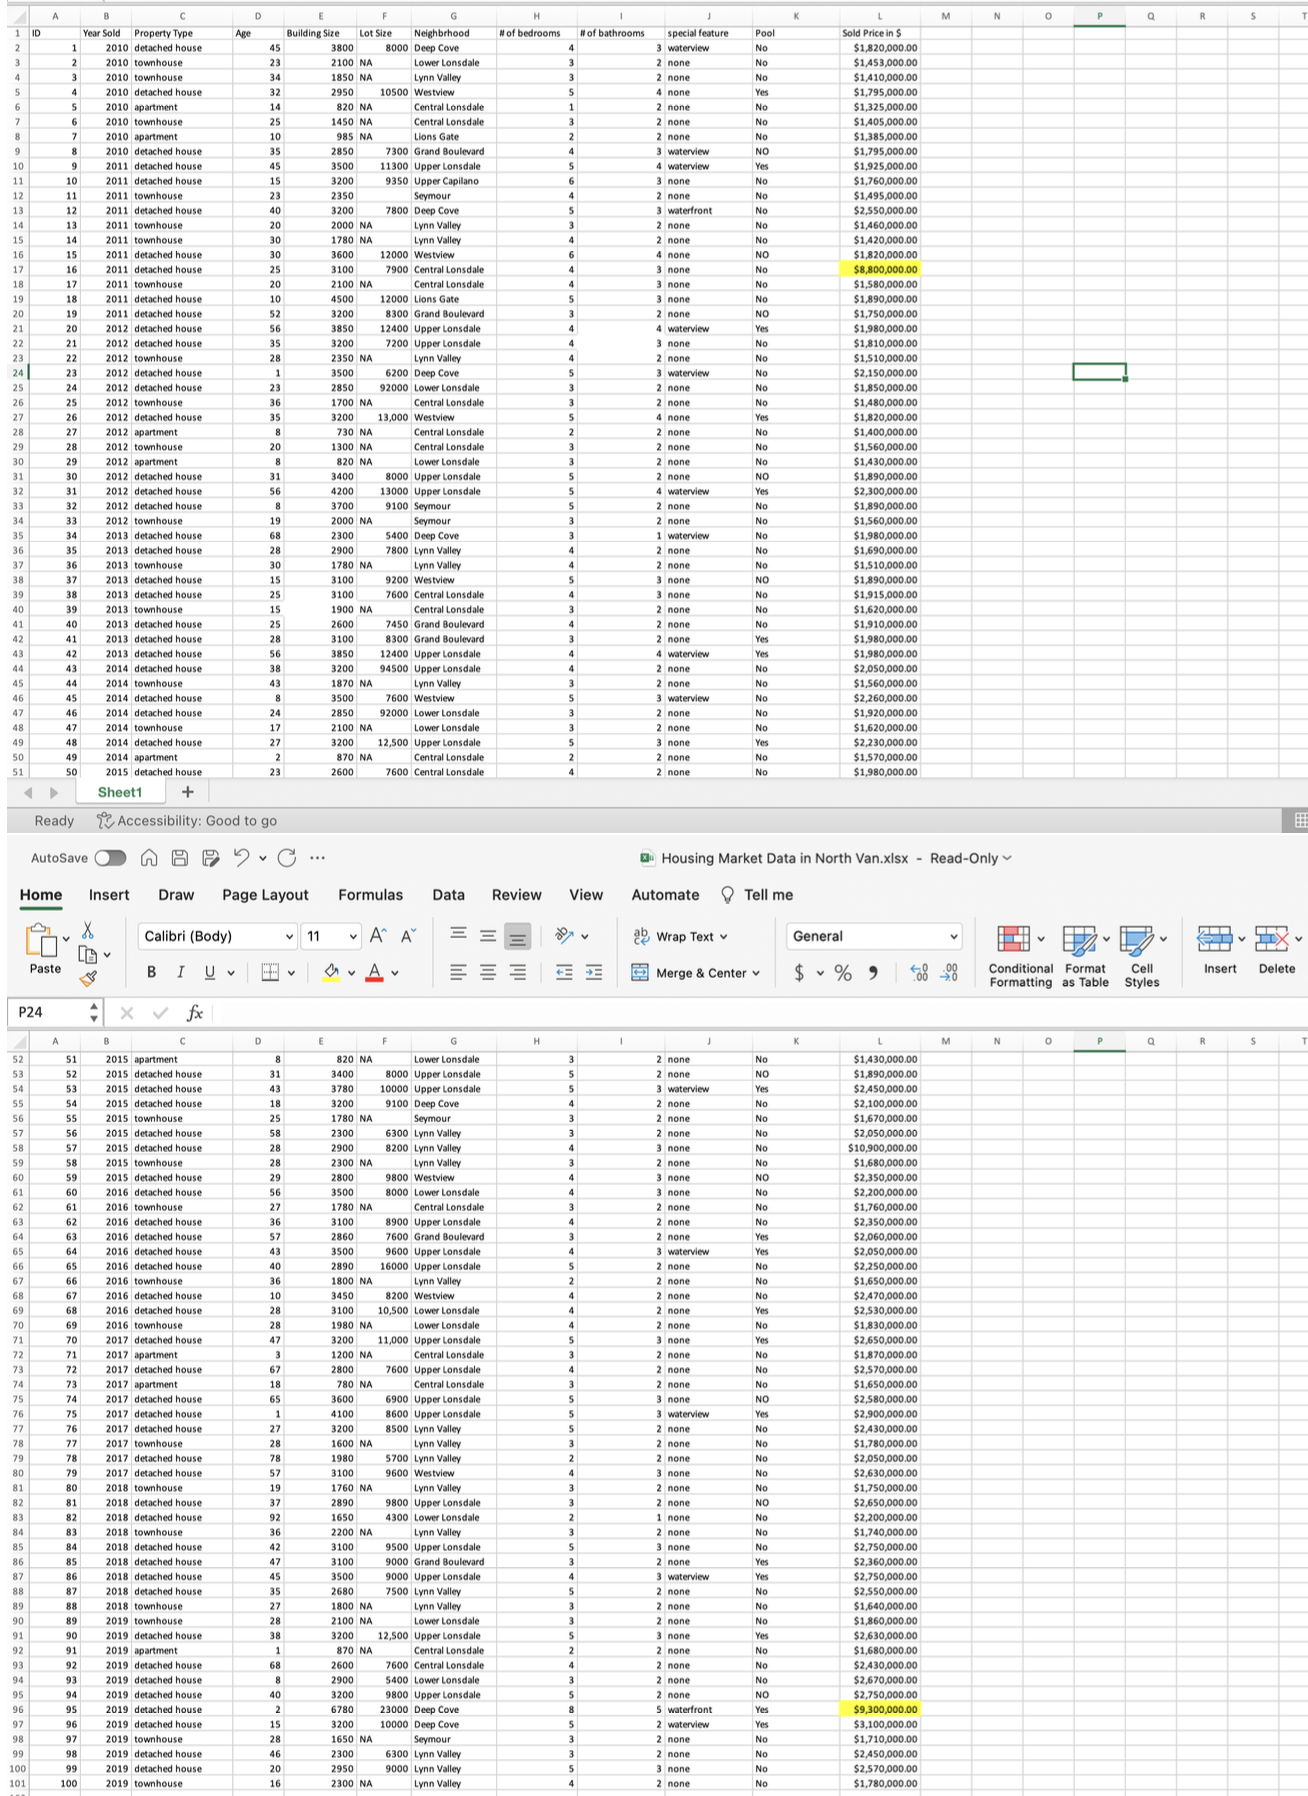Click the Center text icon
The height and width of the screenshot is (1796, 1308).
point(488,972)
